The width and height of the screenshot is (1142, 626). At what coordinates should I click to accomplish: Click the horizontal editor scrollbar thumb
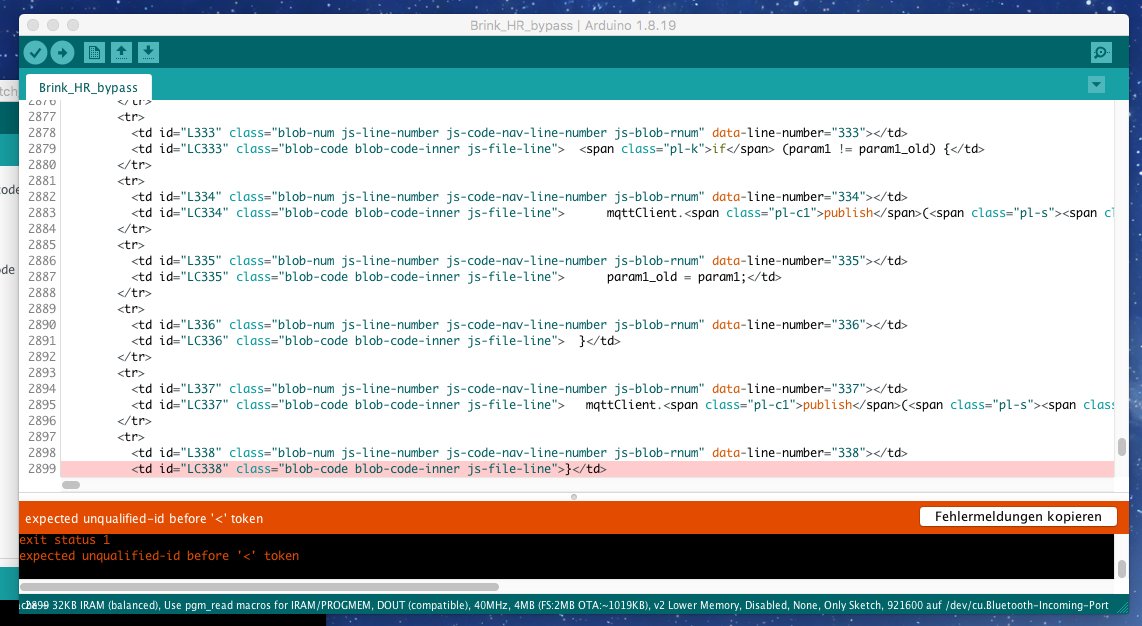coord(71,485)
